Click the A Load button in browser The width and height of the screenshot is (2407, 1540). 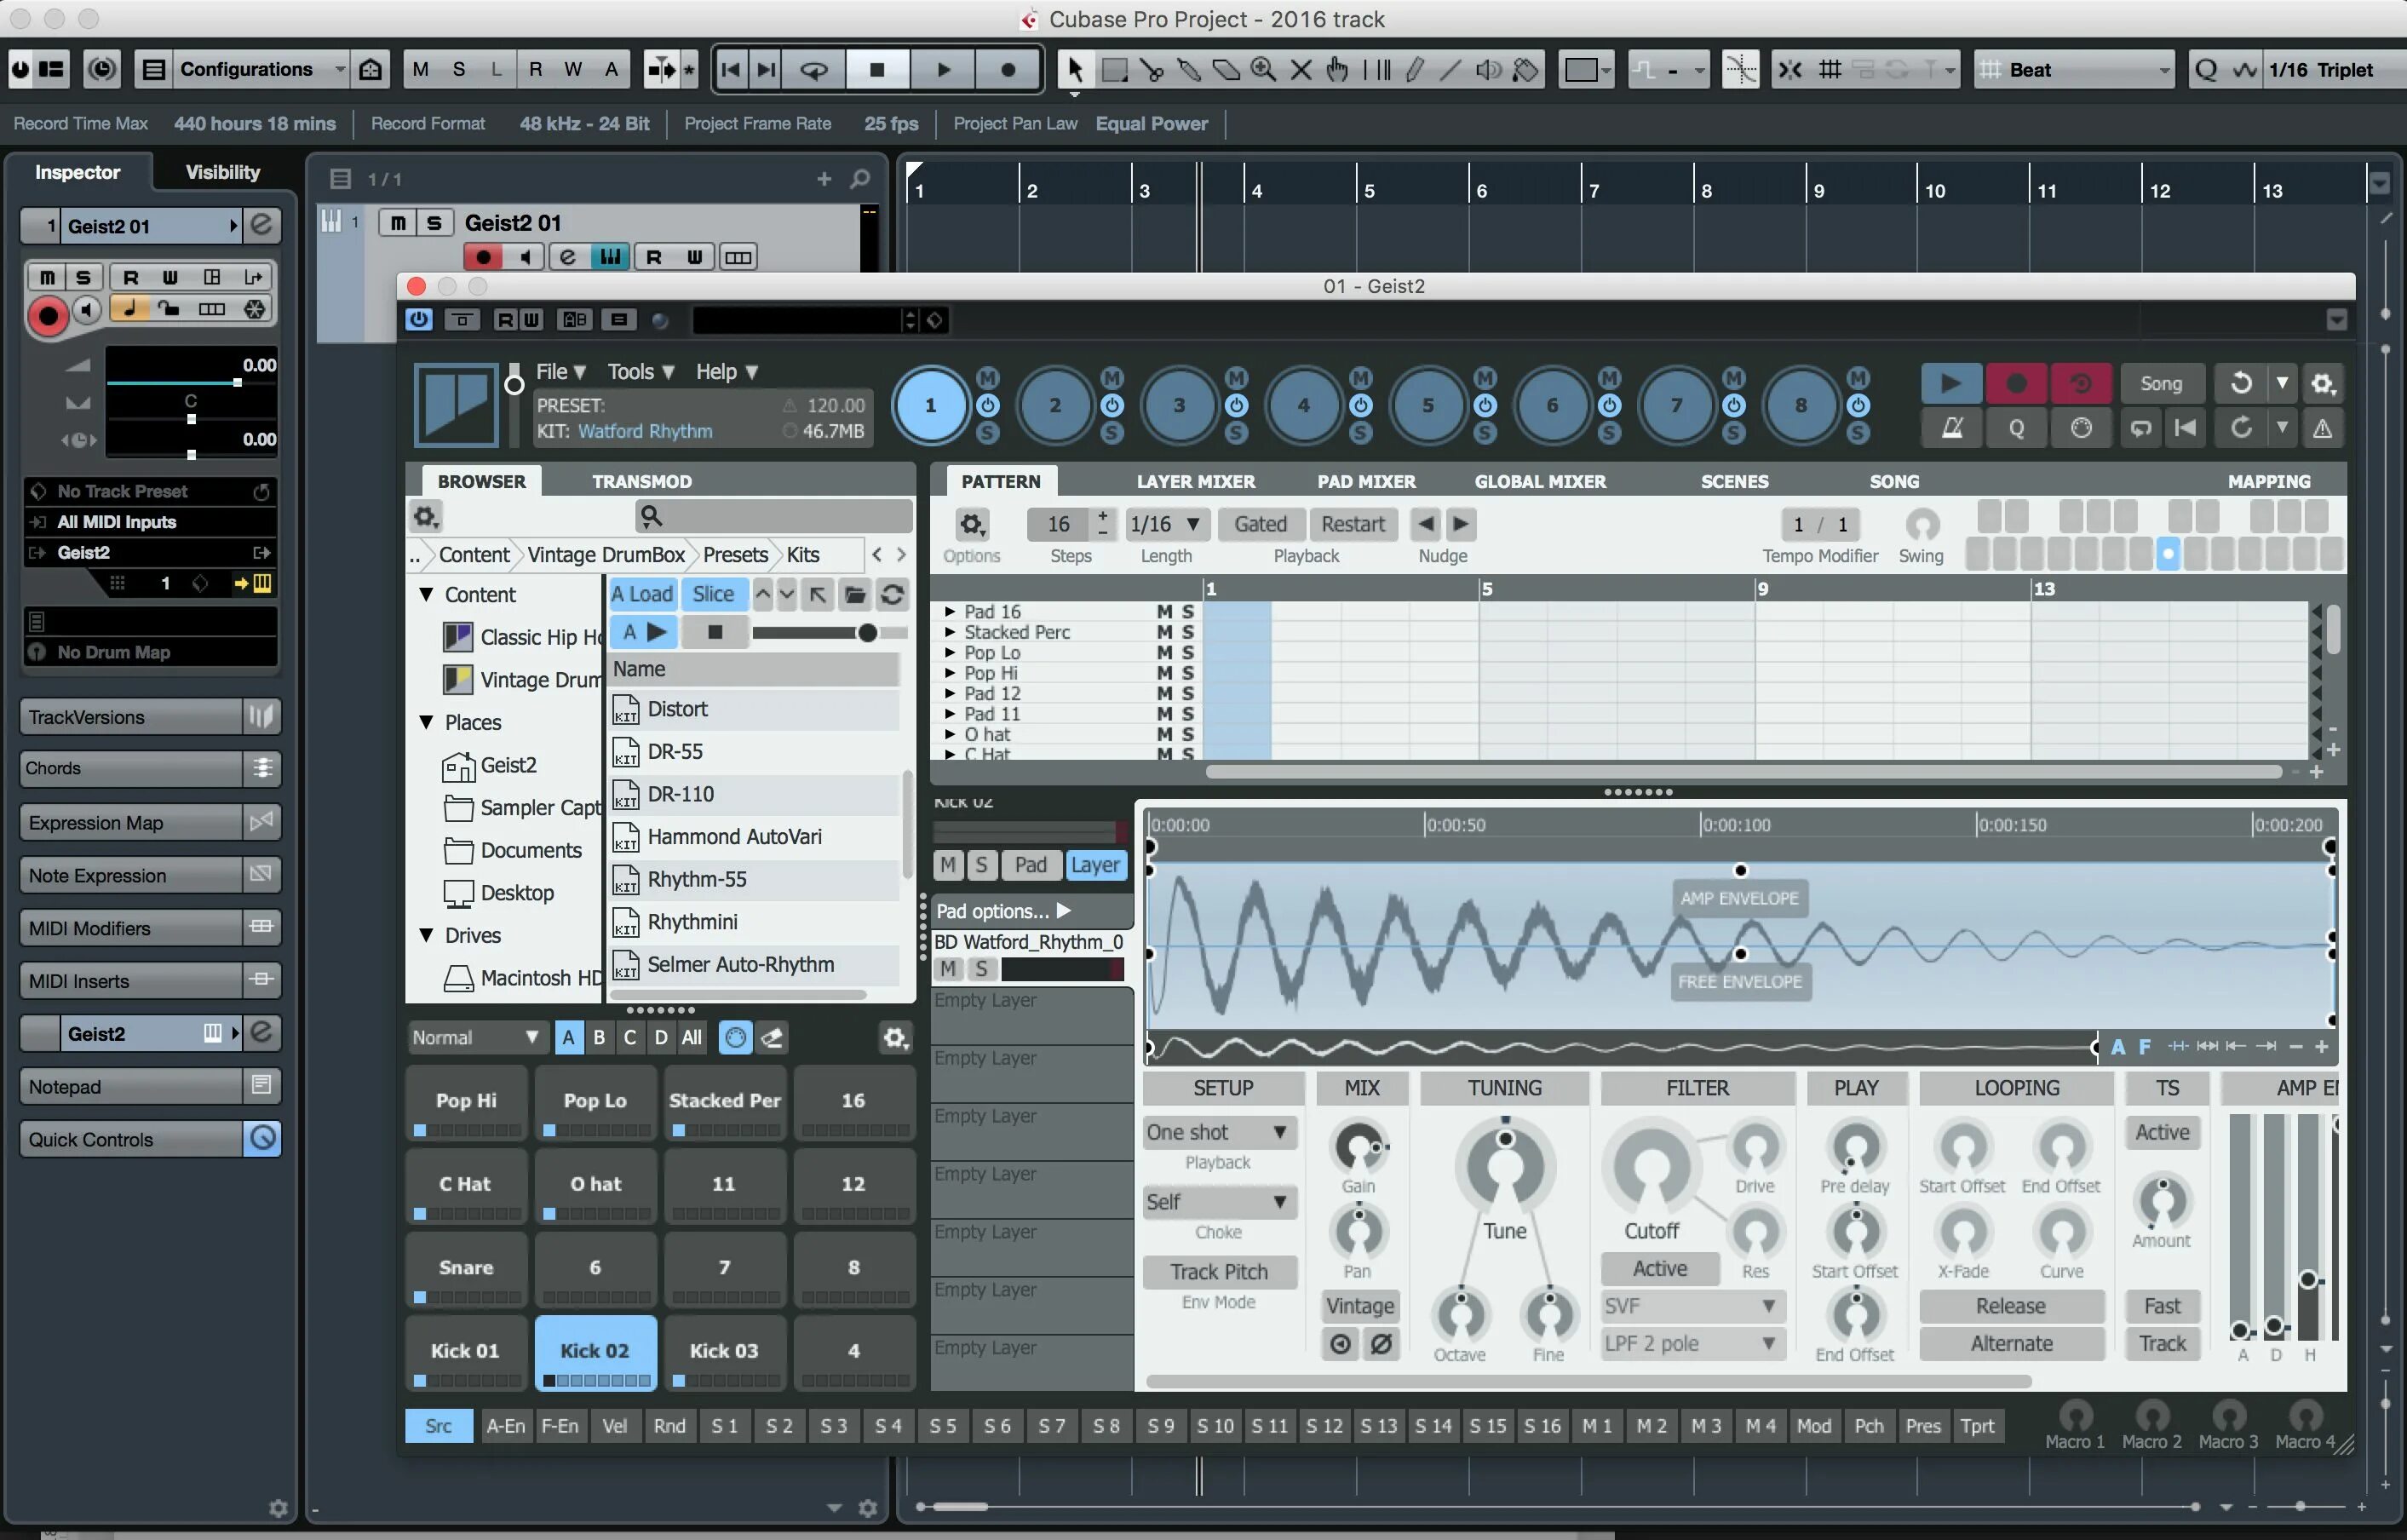[x=642, y=595]
